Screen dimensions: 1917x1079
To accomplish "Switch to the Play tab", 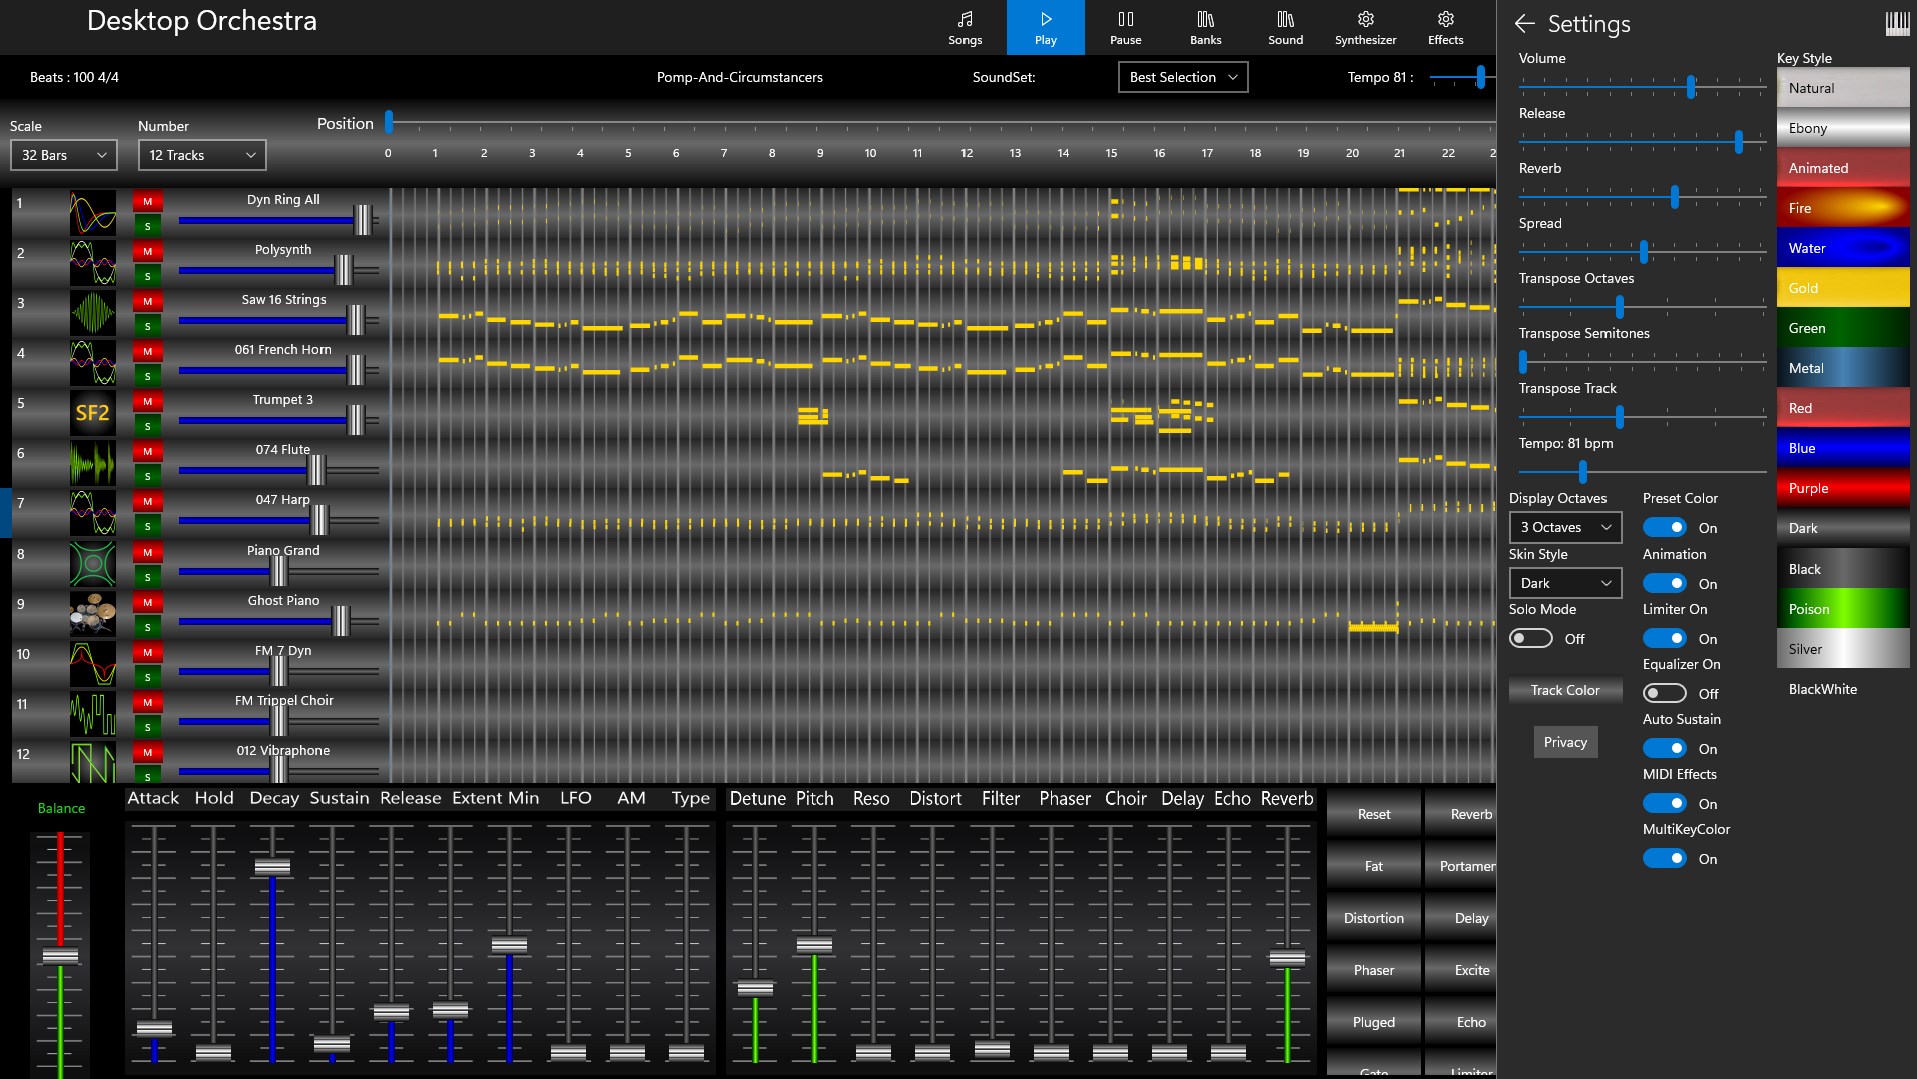I will click(1045, 27).
